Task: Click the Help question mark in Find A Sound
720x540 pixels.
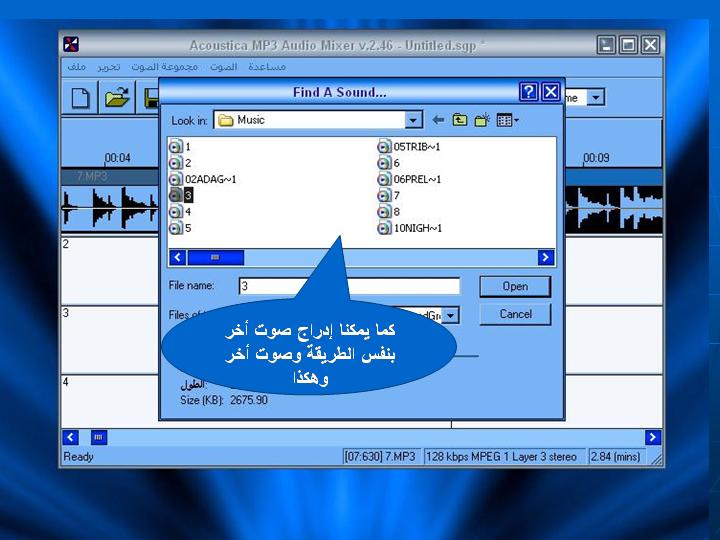Action: (529, 92)
